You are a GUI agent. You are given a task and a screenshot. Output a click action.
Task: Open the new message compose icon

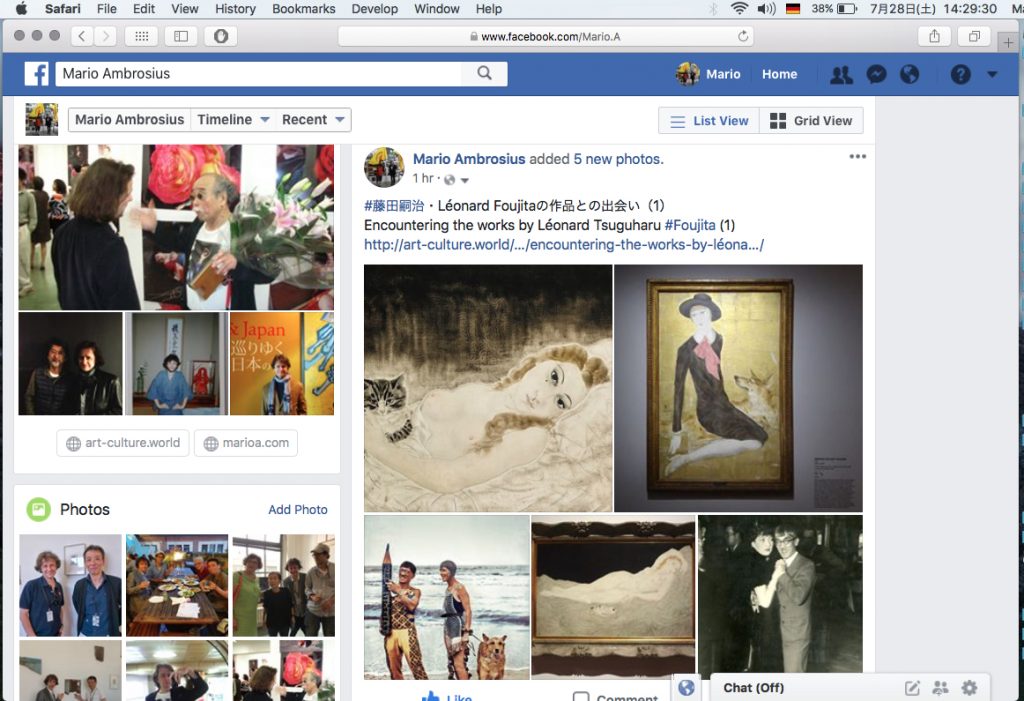(x=912, y=687)
